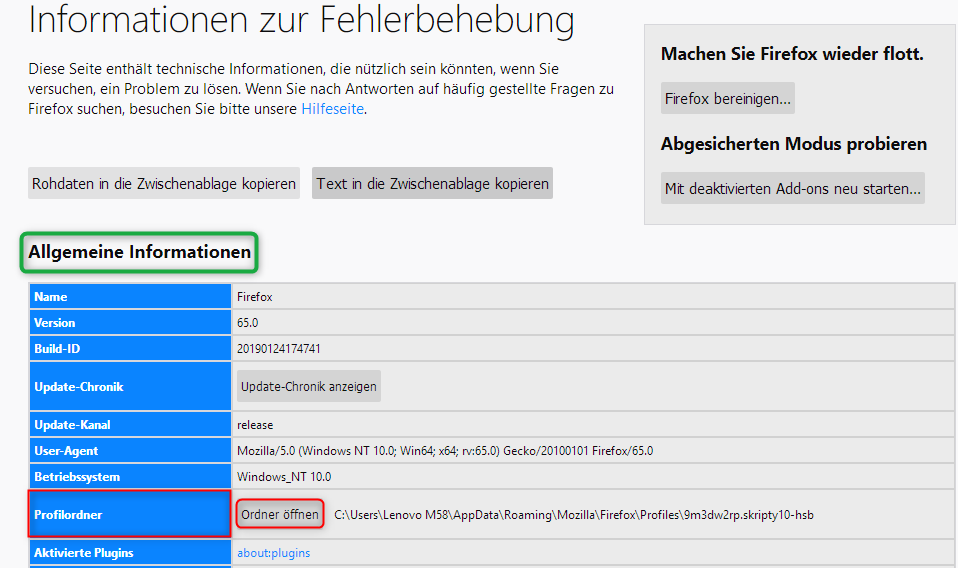Click the Build-ID row header
Image resolution: width=958 pixels, height=568 pixels.
pos(130,348)
